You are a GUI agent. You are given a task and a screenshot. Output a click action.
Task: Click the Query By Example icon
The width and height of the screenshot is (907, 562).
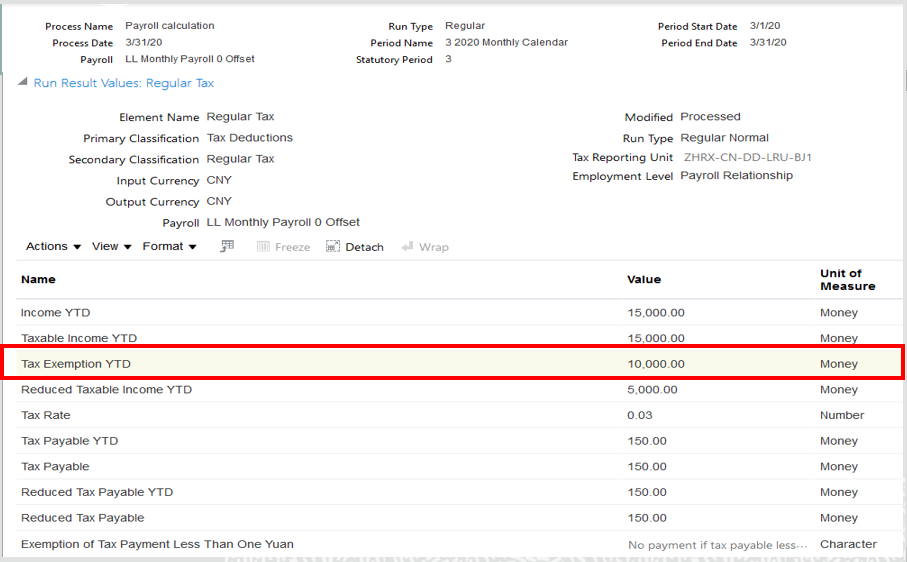click(227, 246)
